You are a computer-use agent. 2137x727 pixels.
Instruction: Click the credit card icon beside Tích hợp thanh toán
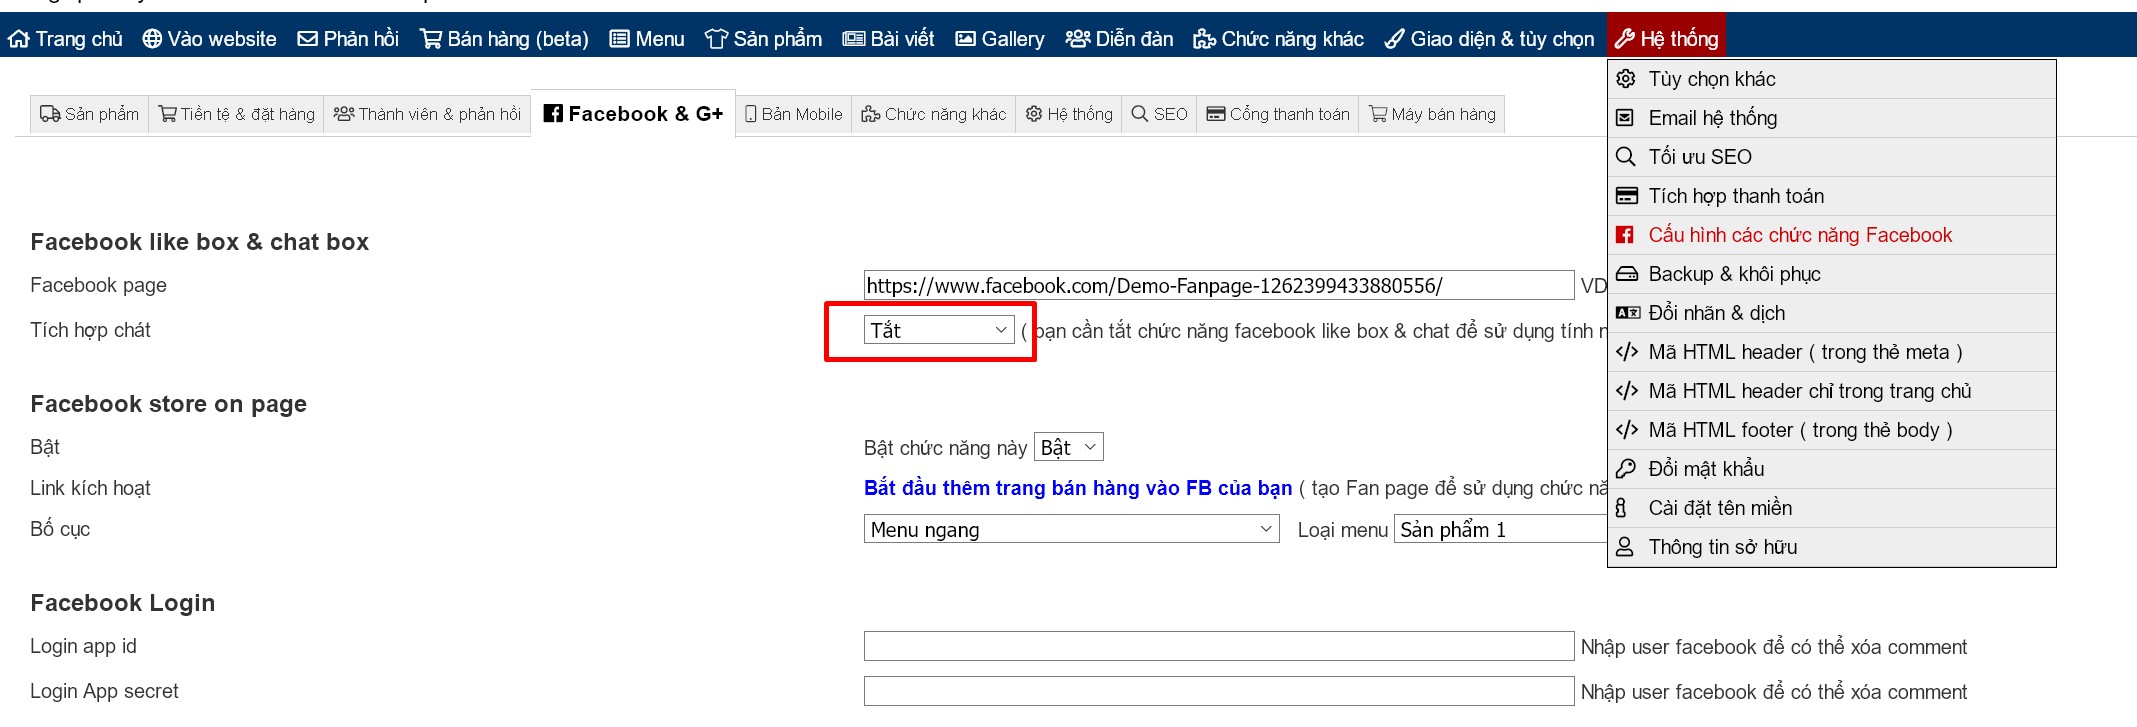tap(1627, 196)
